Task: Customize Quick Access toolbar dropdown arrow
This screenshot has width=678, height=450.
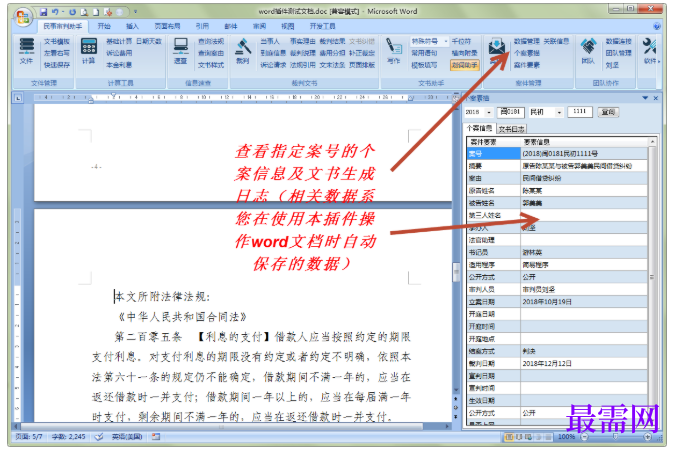Action: (x=135, y=12)
